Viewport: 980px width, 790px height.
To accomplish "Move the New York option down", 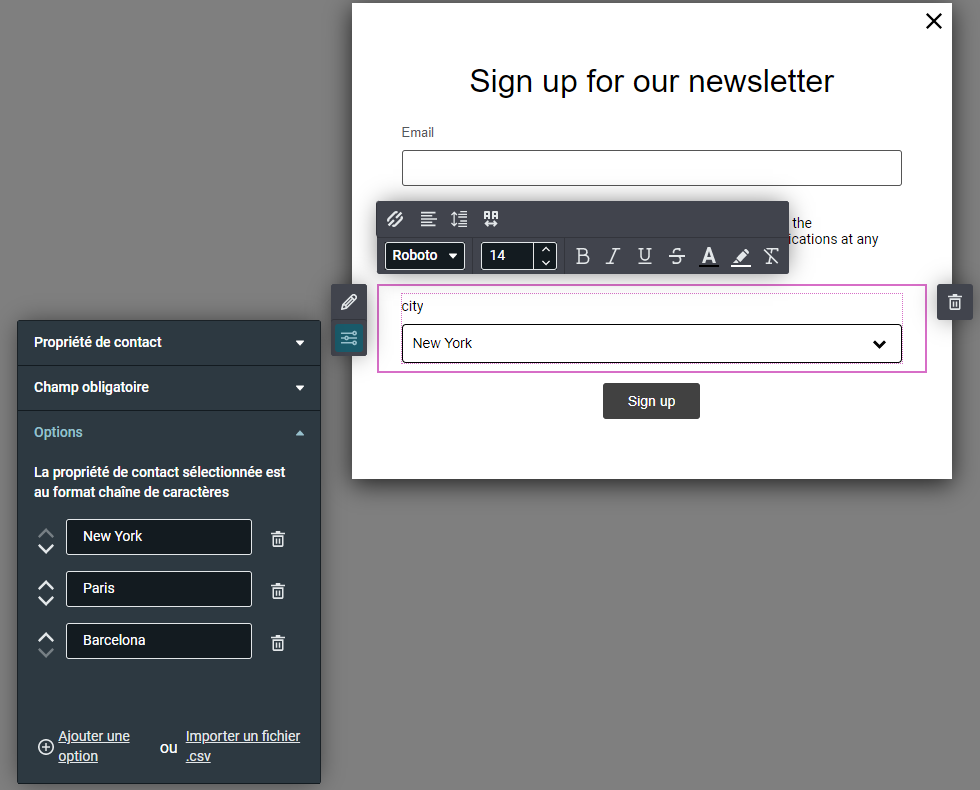I will pyautogui.click(x=46, y=549).
